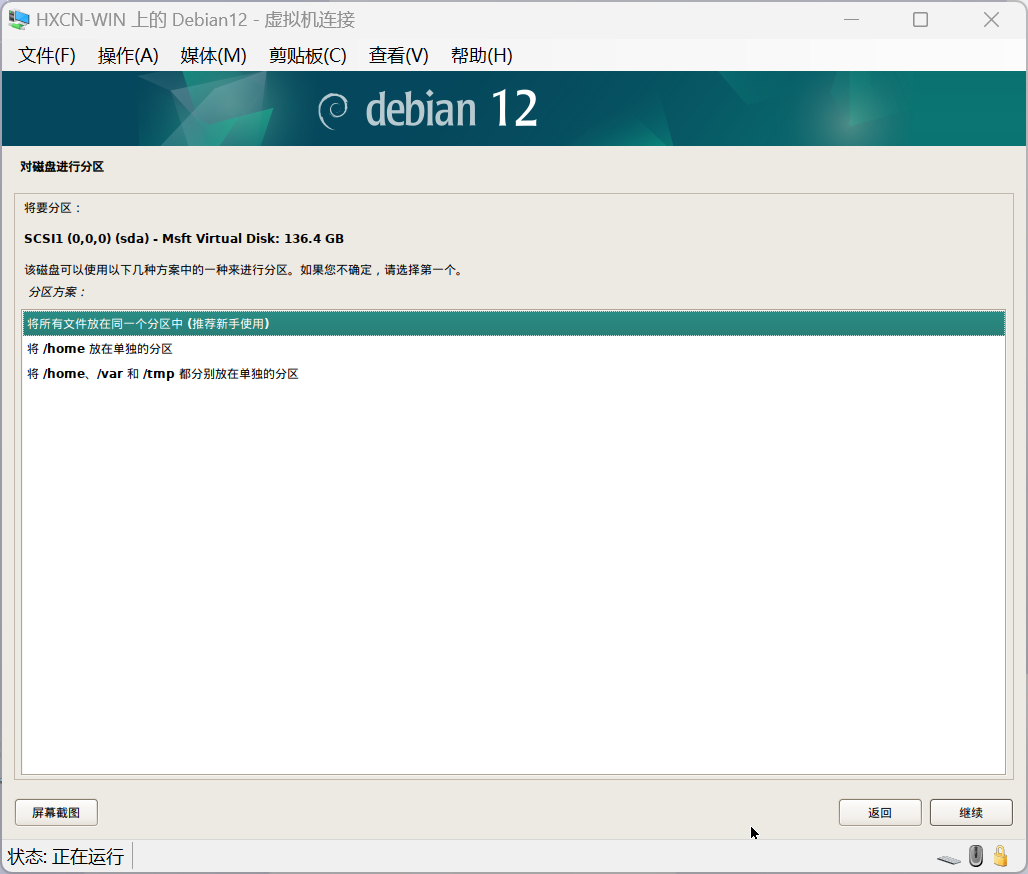This screenshot has height=874, width=1028.
Task: Open the 文件(F) menu
Action: pyautogui.click(x=47, y=56)
